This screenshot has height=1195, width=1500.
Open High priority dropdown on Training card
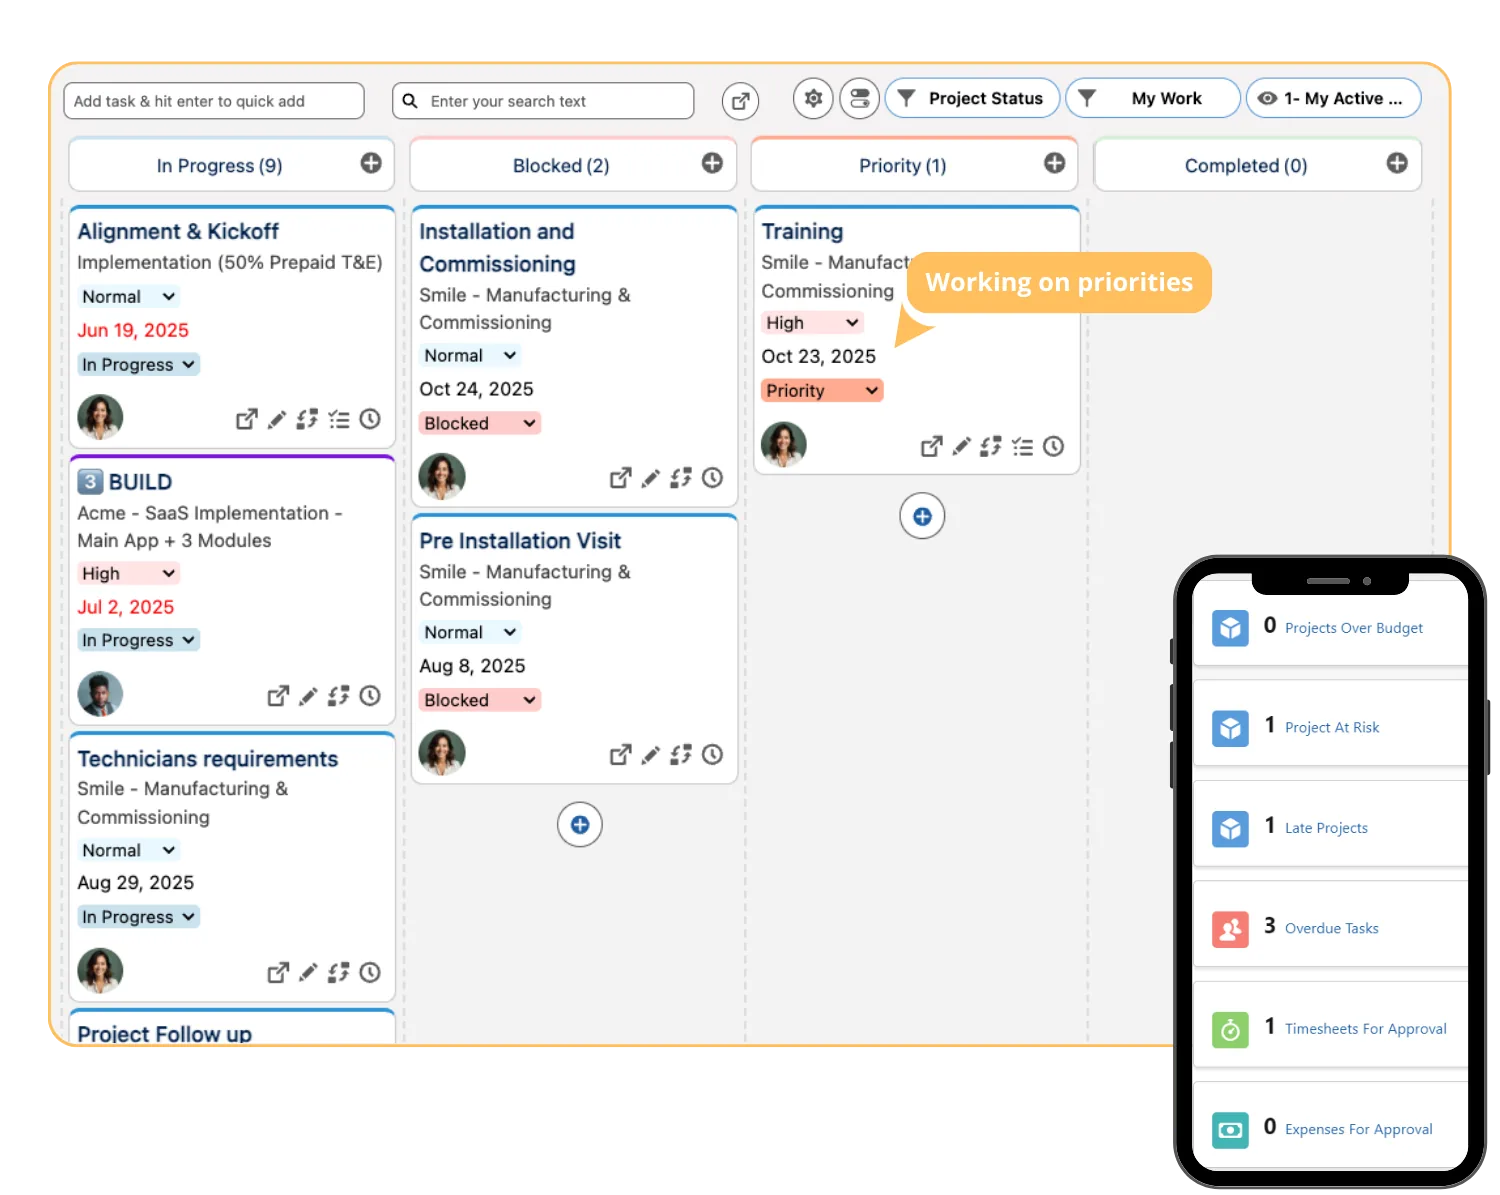813,322
